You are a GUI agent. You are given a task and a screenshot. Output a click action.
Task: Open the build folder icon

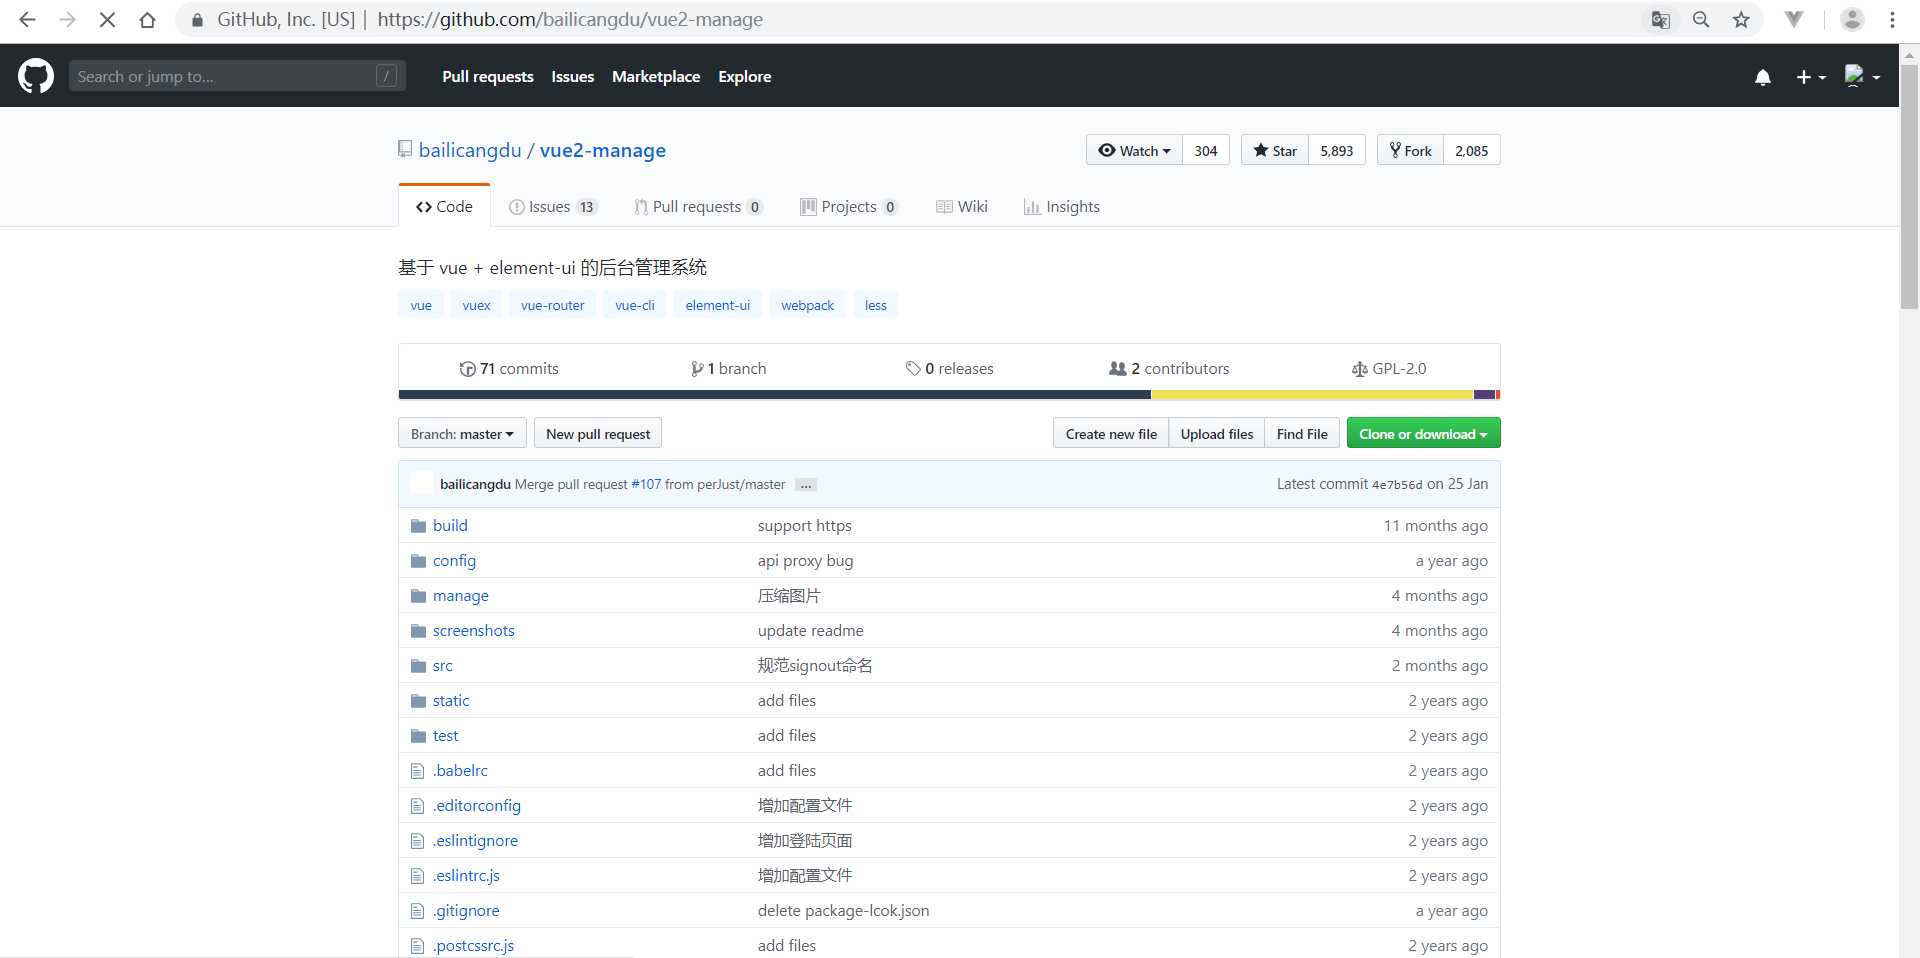pyautogui.click(x=418, y=526)
